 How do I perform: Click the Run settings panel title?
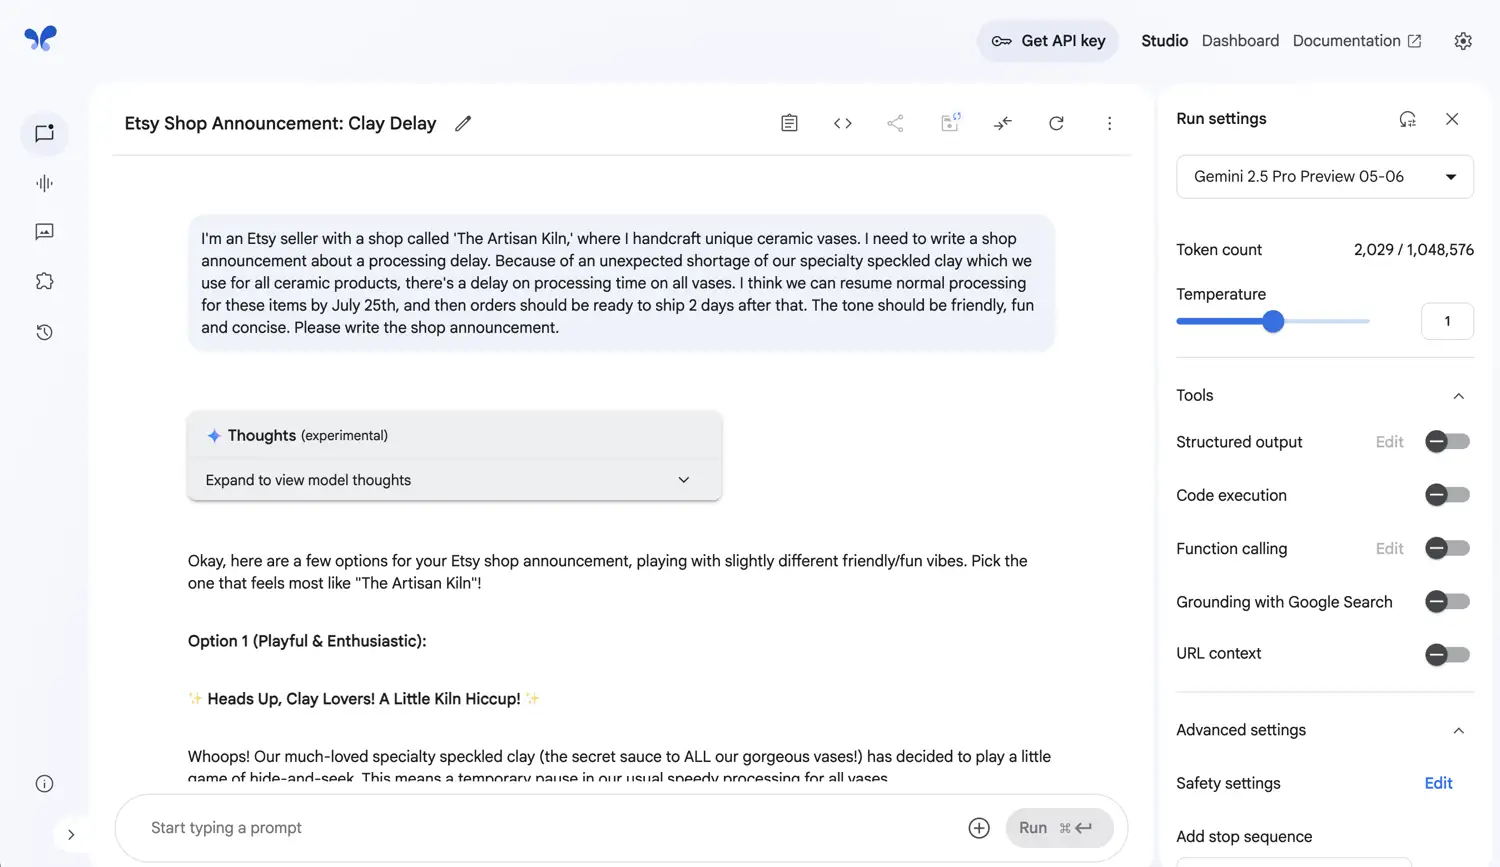(x=1221, y=119)
